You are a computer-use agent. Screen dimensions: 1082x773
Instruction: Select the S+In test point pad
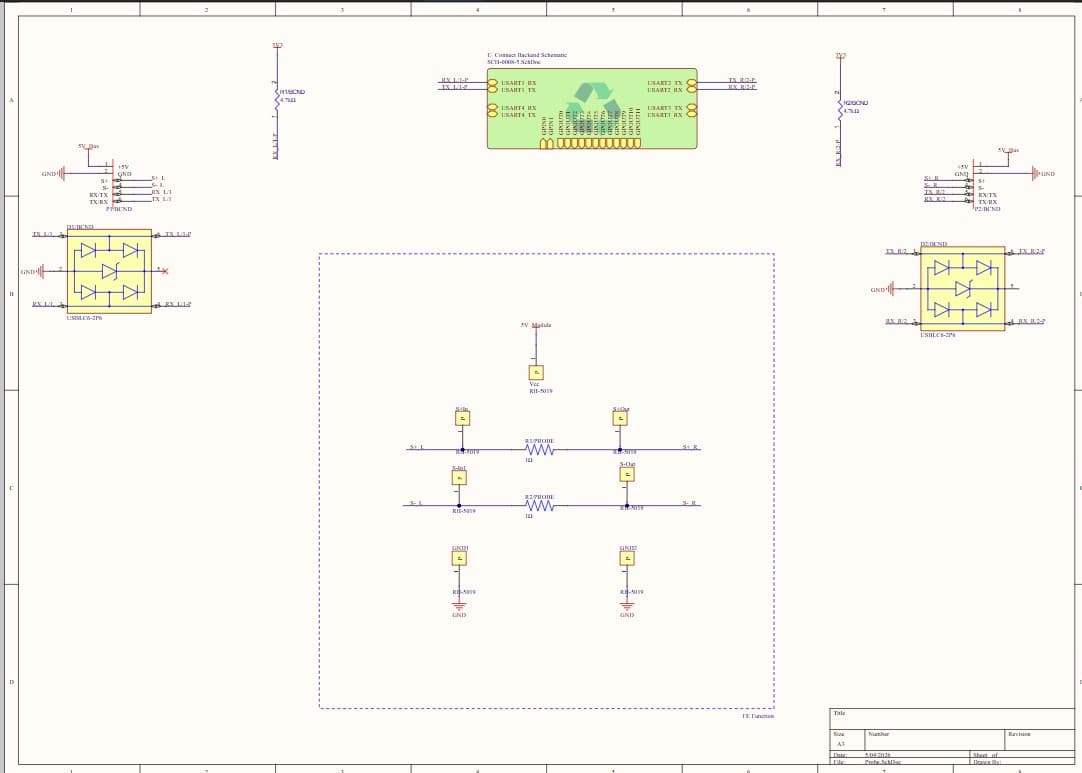coord(462,418)
